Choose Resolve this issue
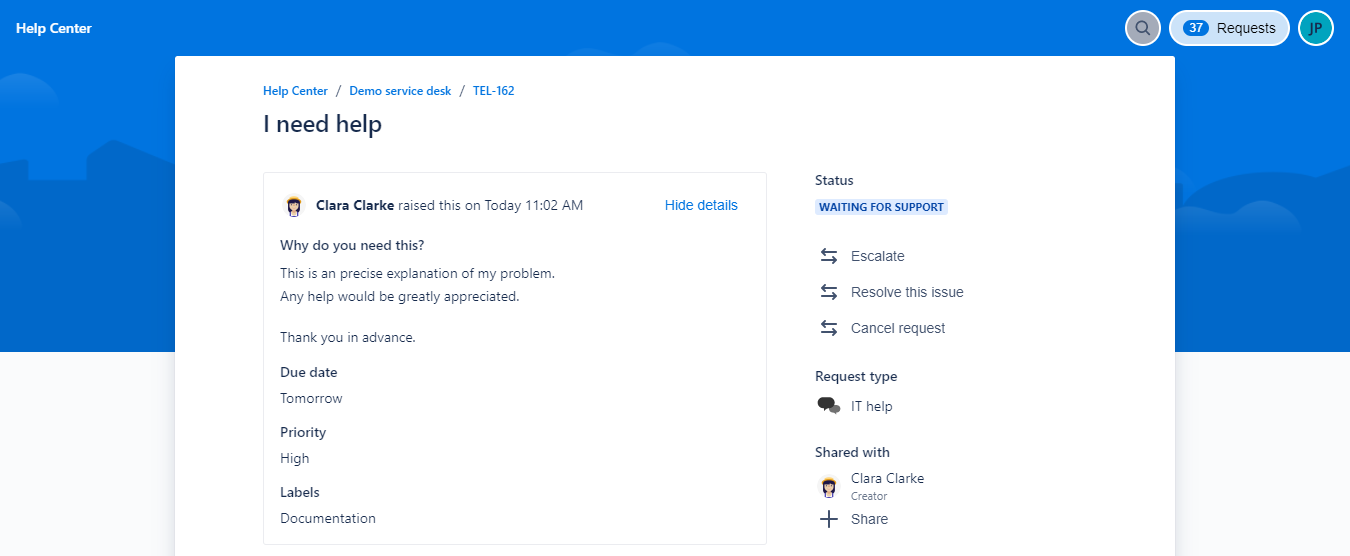The width and height of the screenshot is (1350, 556). (x=907, y=292)
